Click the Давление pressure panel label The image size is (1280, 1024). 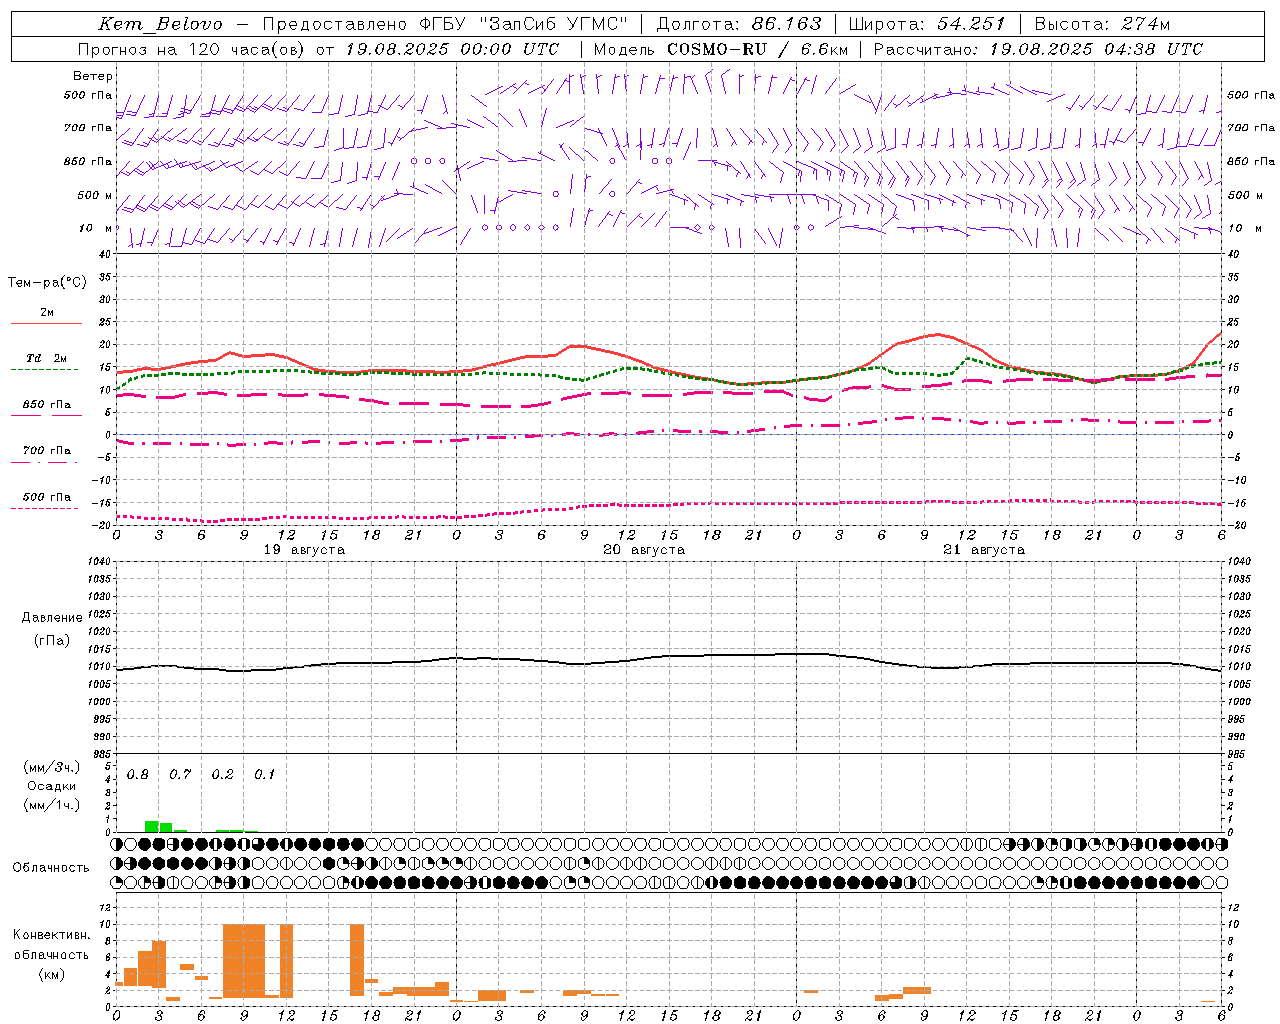click(x=52, y=618)
